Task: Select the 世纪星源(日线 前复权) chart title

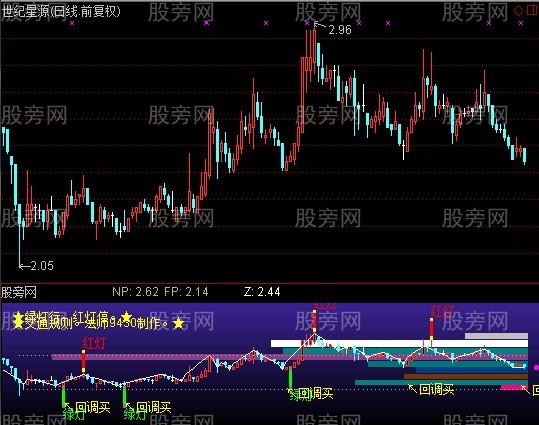Action: click(x=62, y=12)
